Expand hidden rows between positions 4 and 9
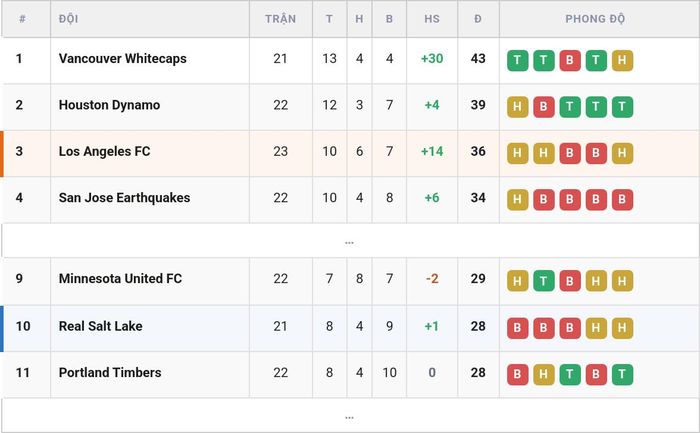Image resolution: width=700 pixels, height=433 pixels. tap(350, 241)
